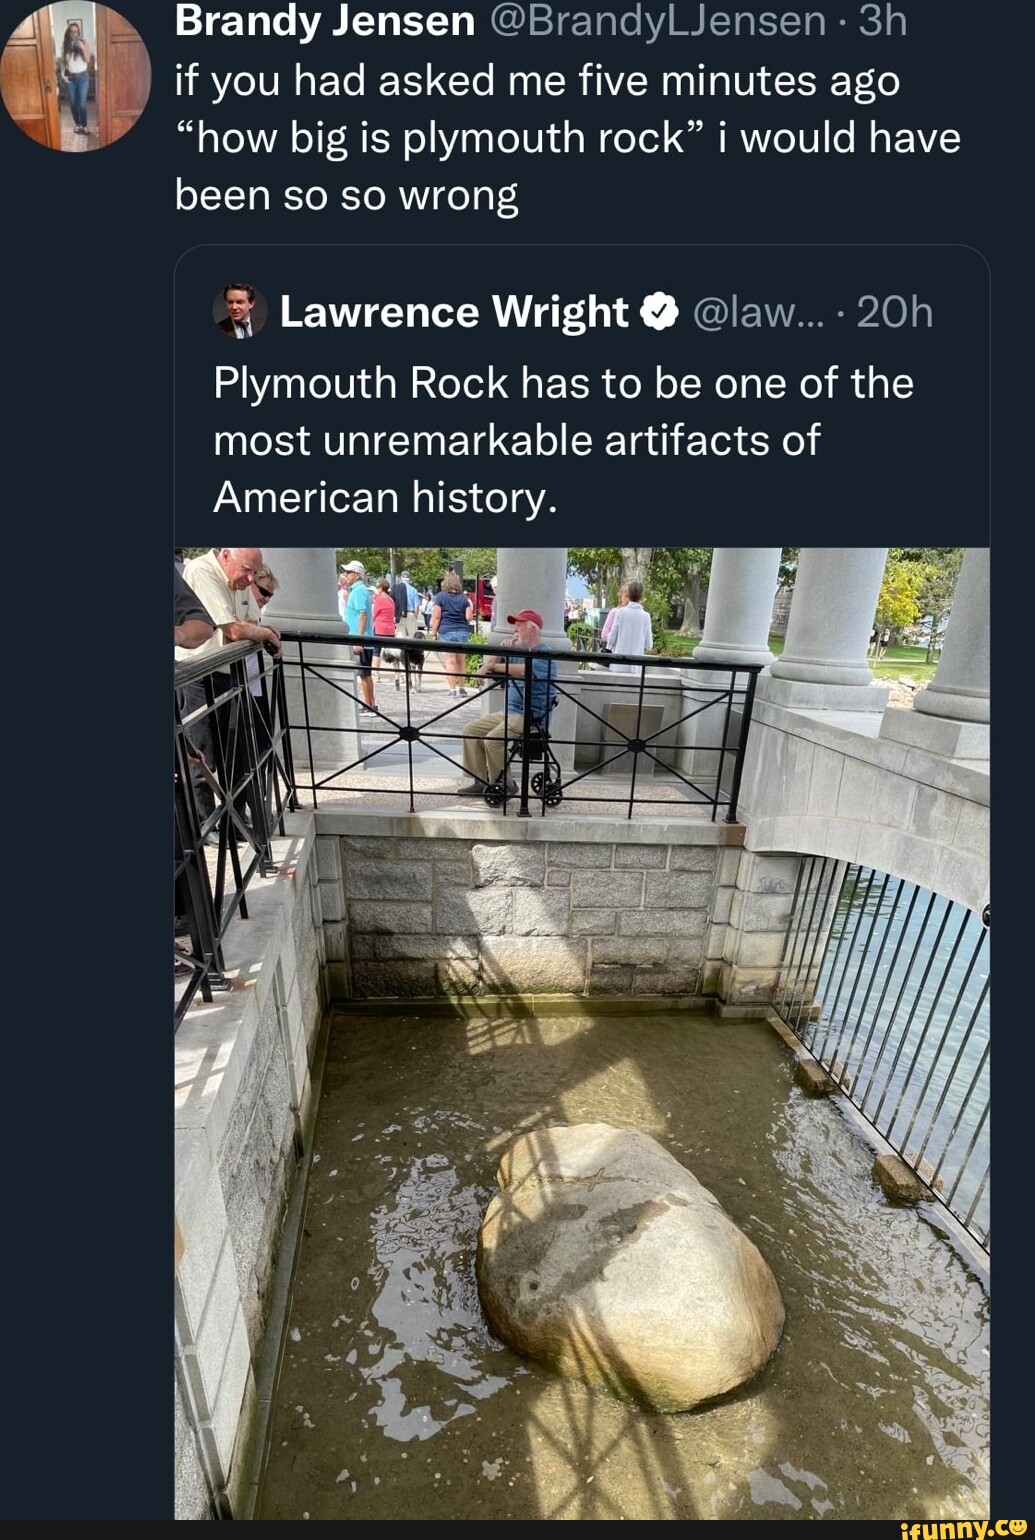The height and width of the screenshot is (1540, 1035).
Task: Click 'been so so wrong' text line
Action: pos(347,195)
